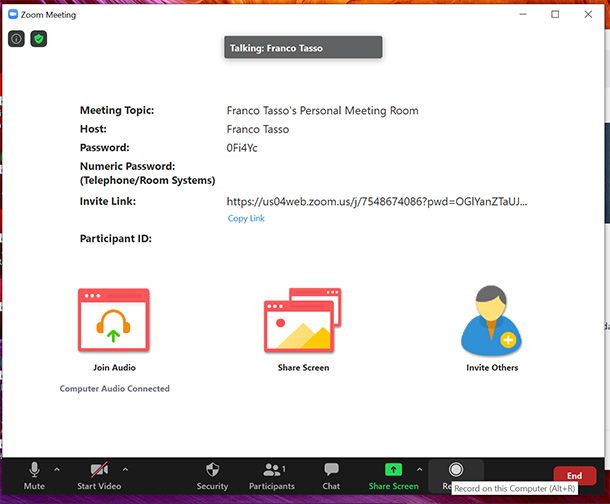610x504 pixels.
Task: Click the Meeting Topic: label
Action: [x=117, y=110]
